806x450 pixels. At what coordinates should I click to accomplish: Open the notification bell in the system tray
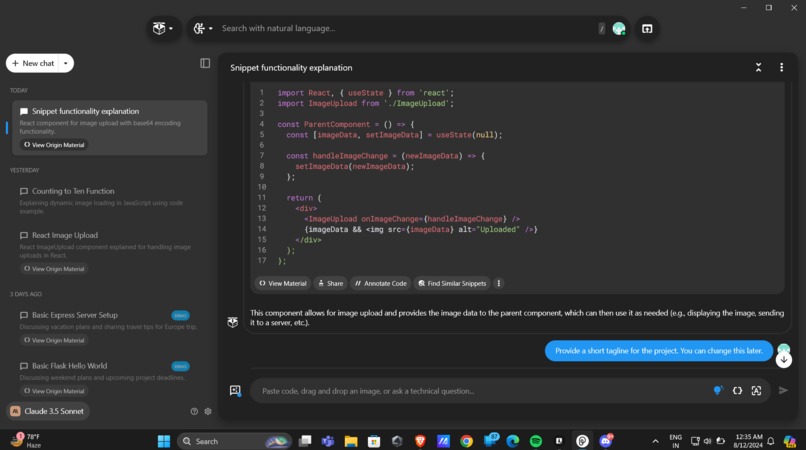(771, 441)
